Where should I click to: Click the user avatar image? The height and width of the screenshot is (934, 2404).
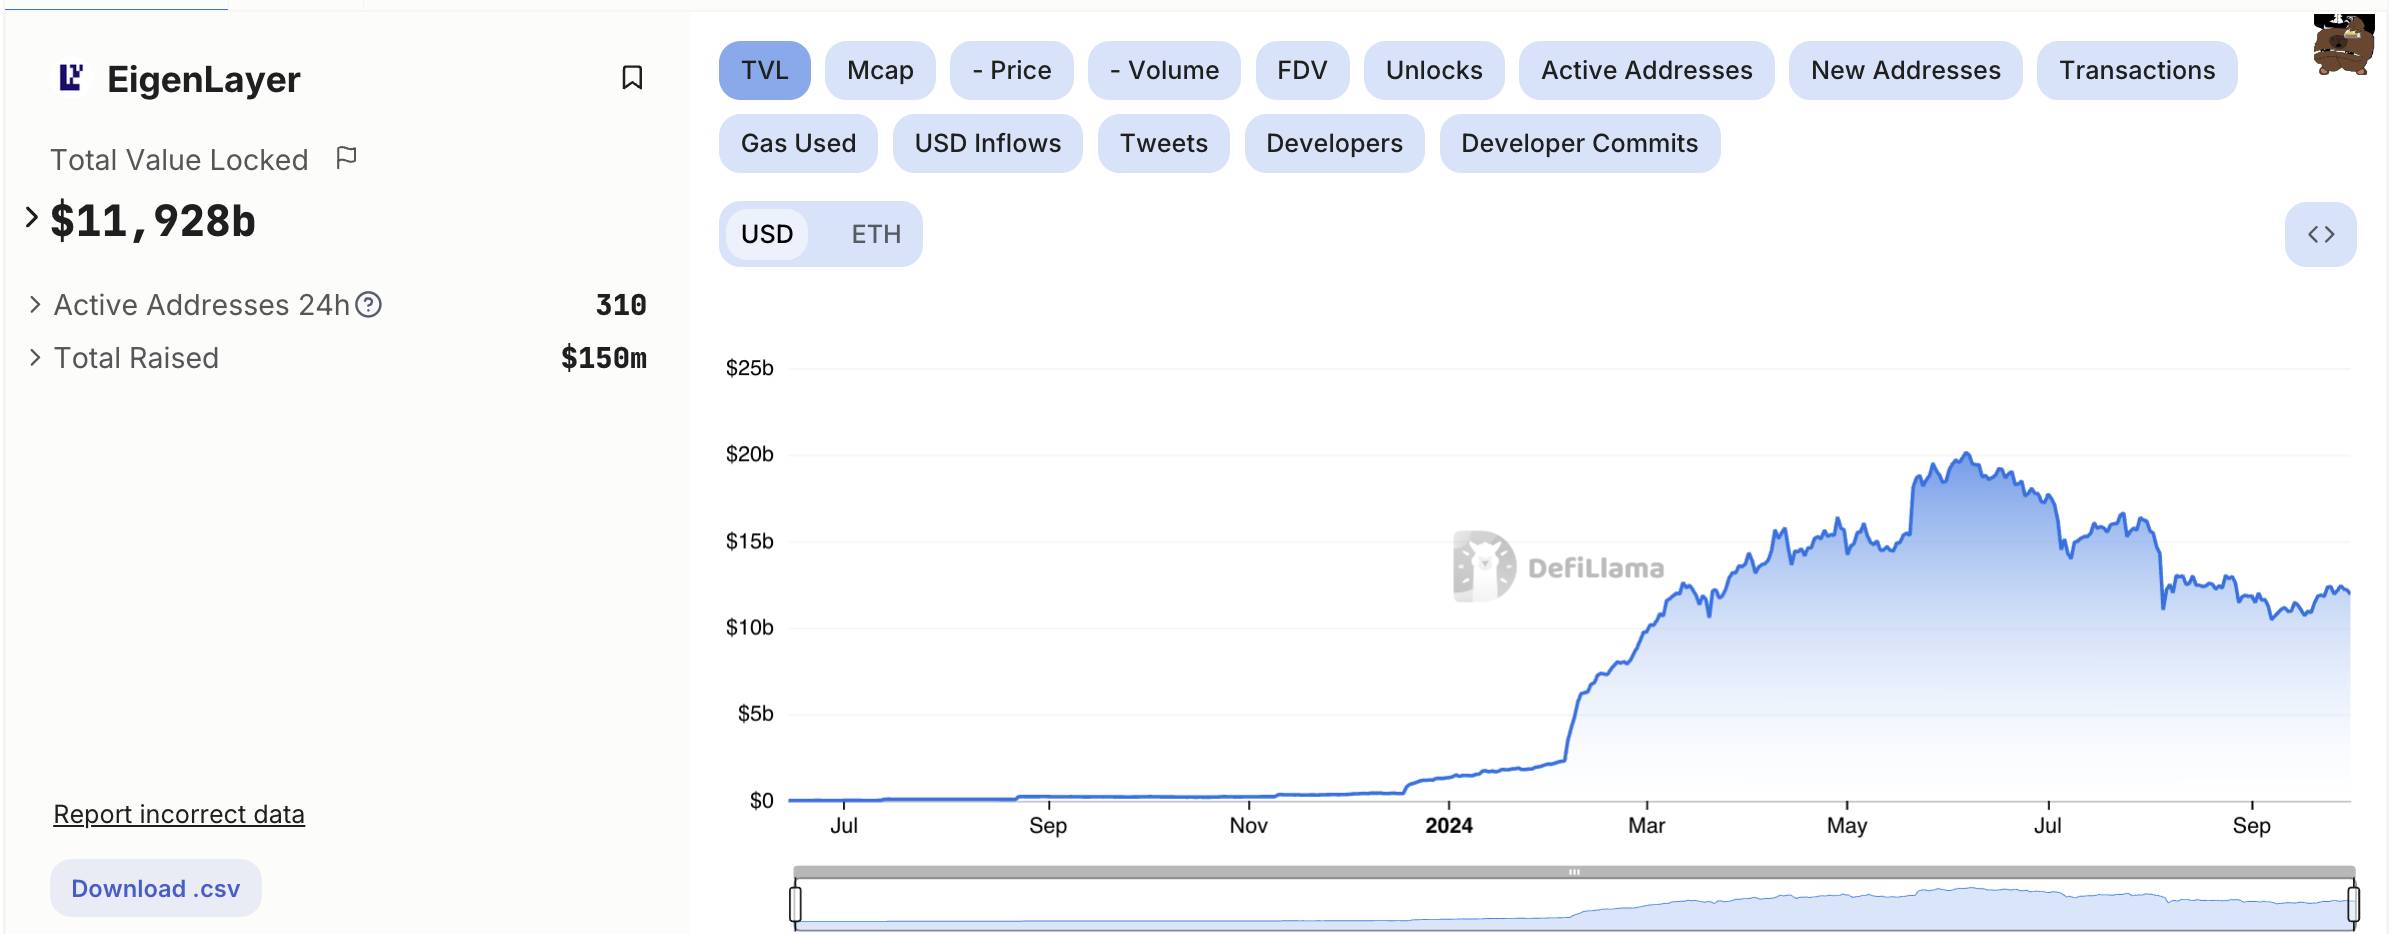[x=2343, y=44]
